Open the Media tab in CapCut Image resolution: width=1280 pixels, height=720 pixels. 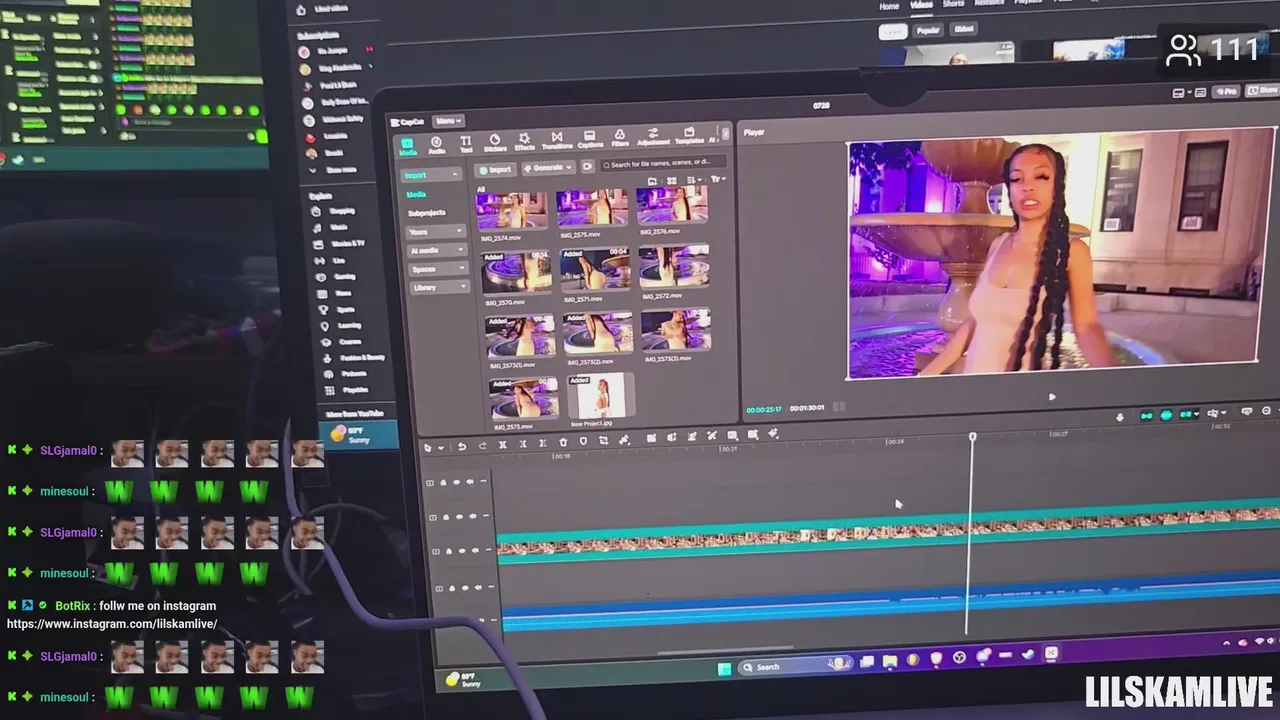click(x=408, y=146)
